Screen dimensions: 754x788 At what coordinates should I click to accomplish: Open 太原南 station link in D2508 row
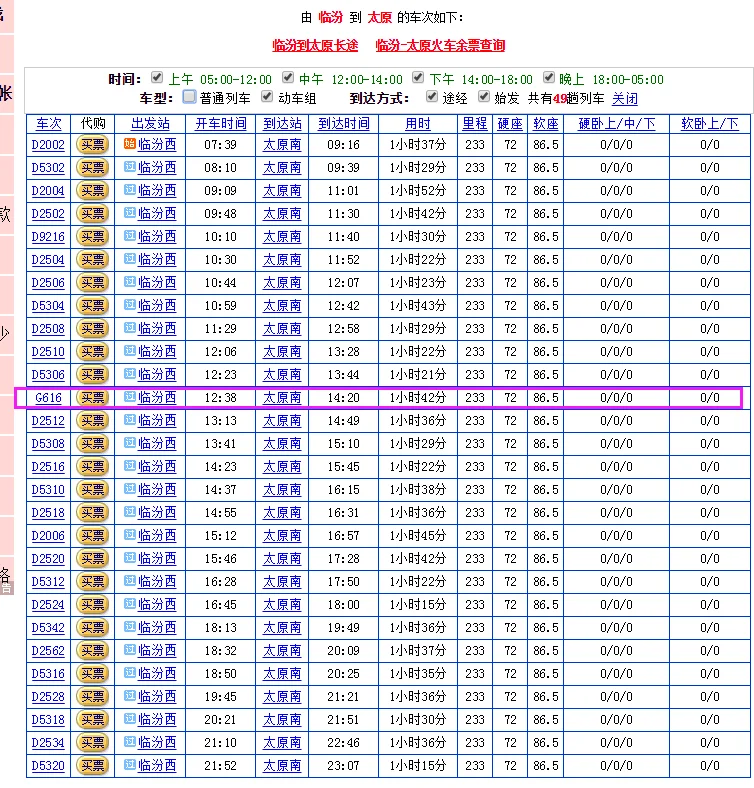point(282,329)
